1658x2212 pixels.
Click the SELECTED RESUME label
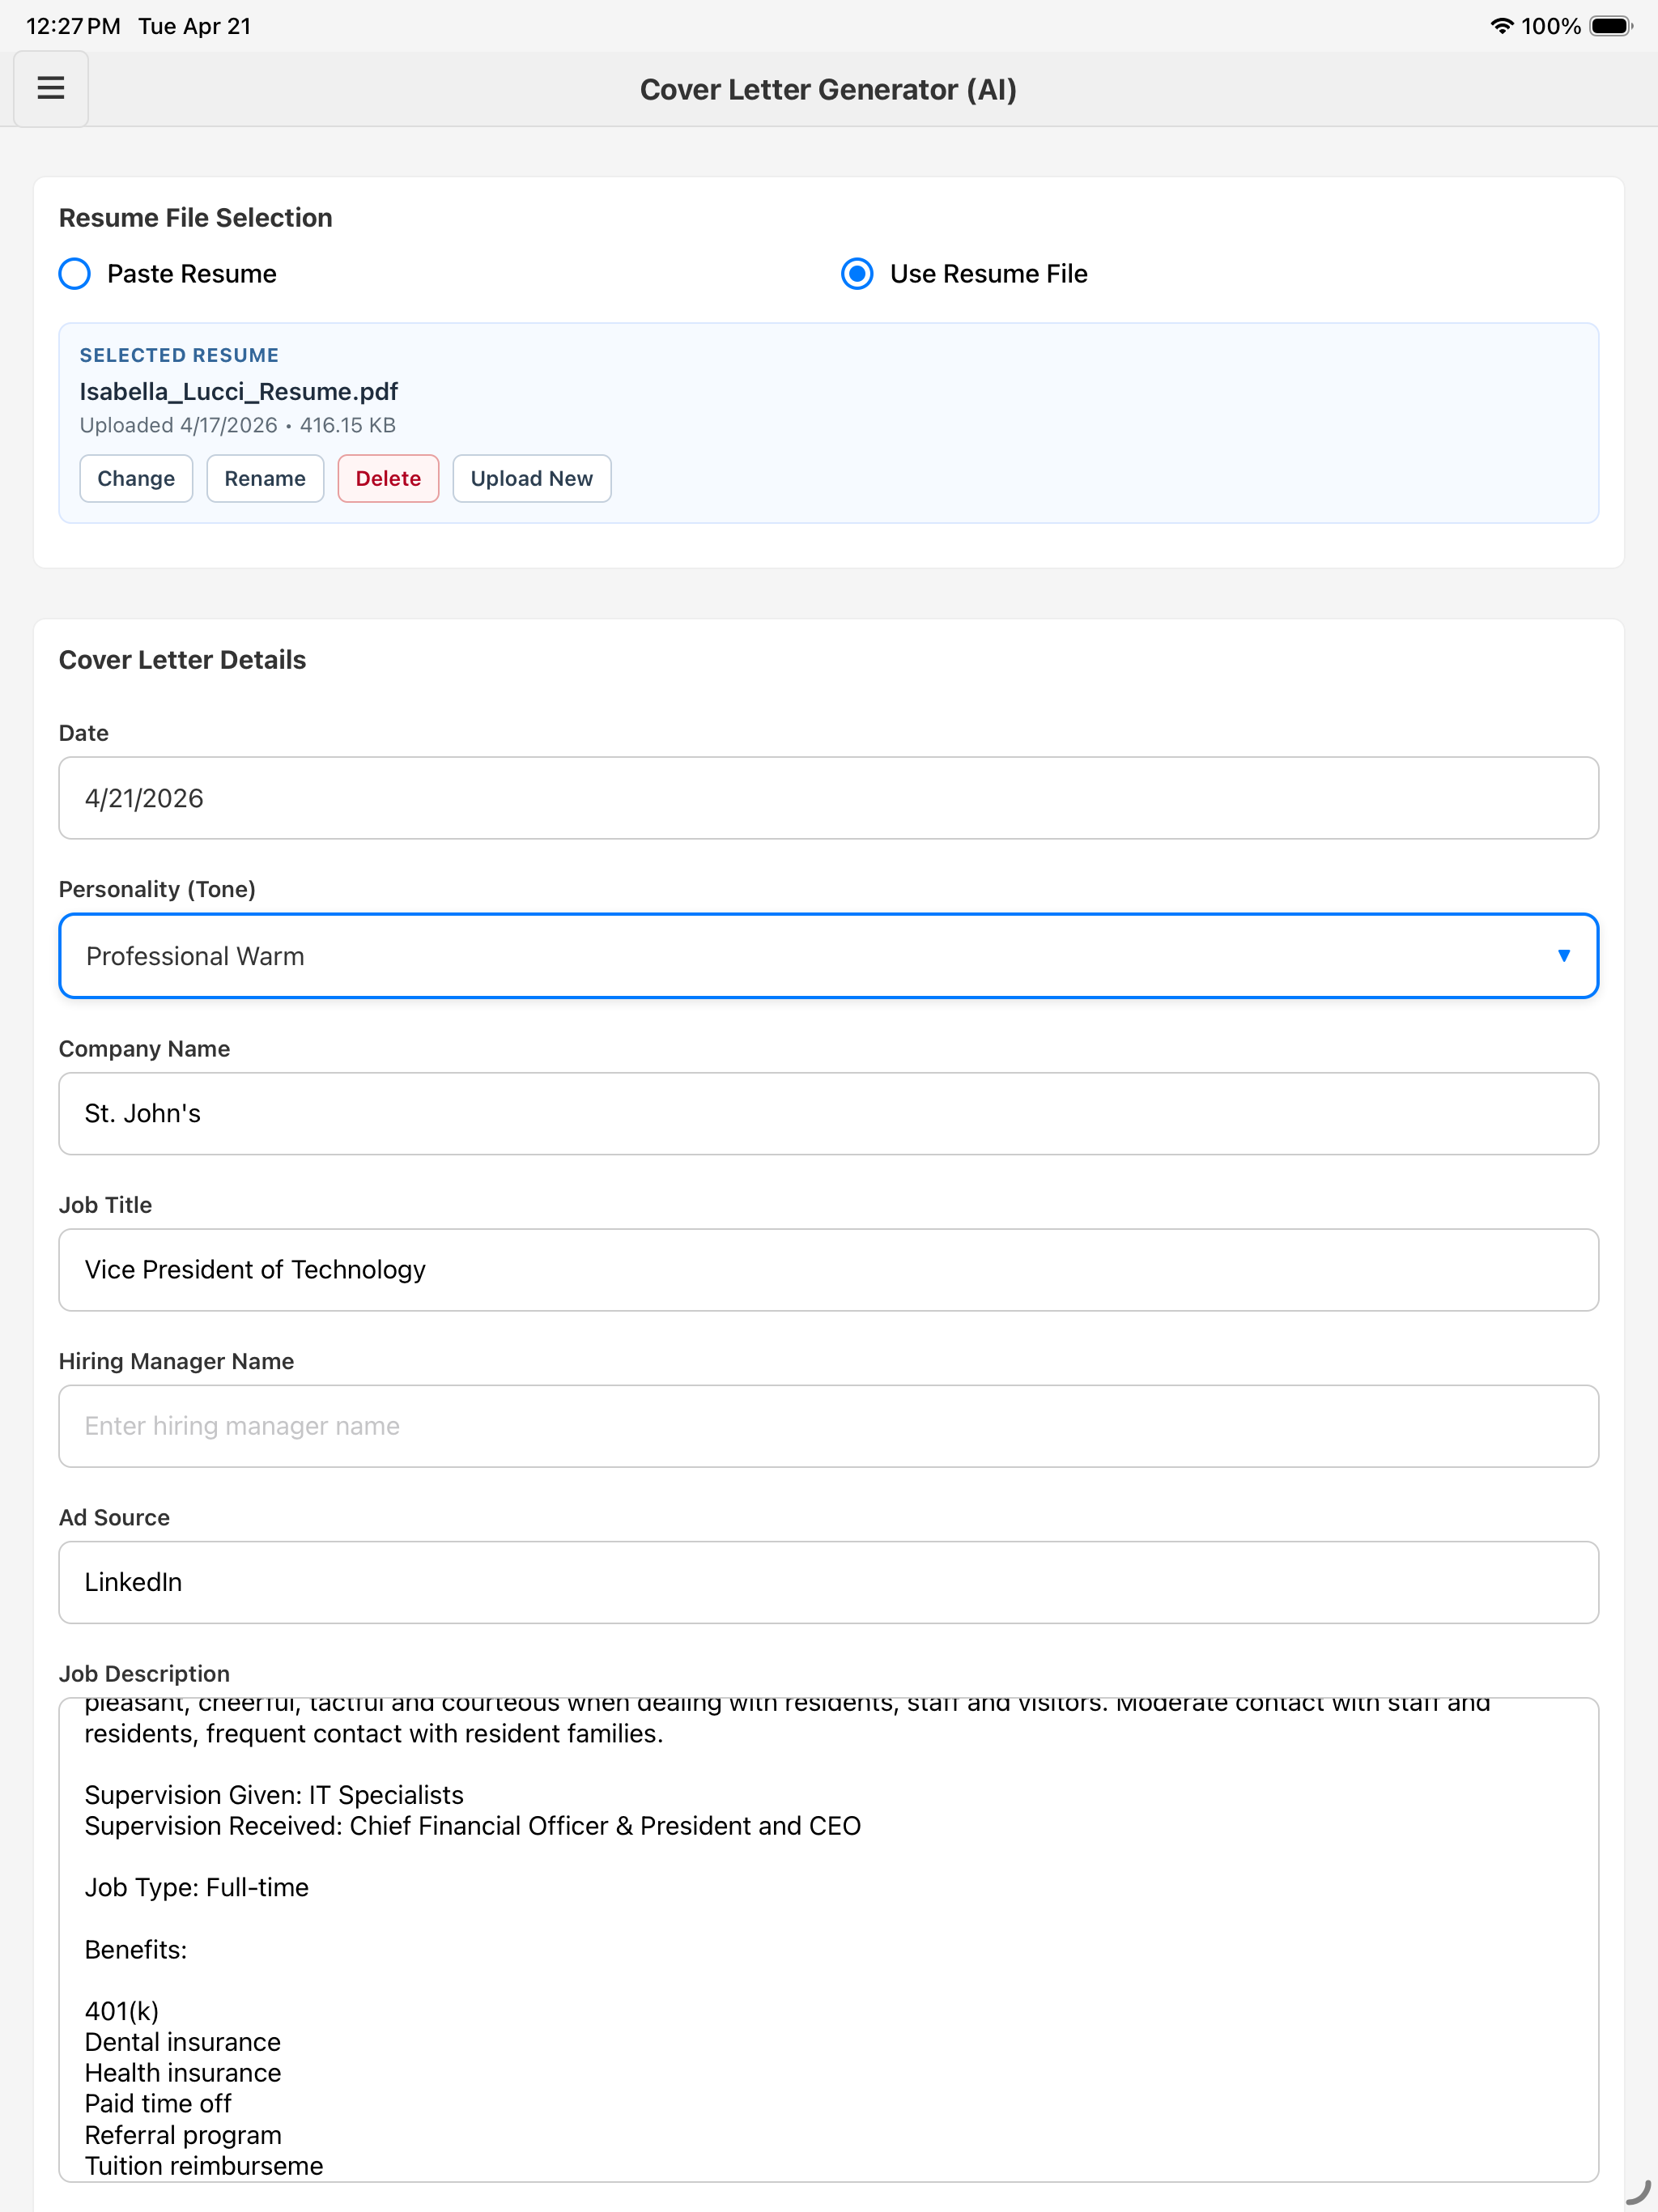tap(180, 355)
